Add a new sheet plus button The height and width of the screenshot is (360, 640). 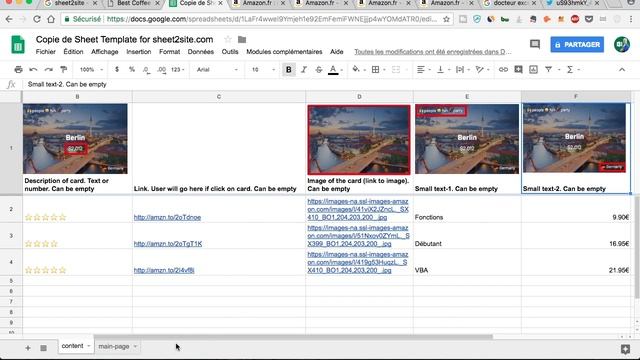28,348
